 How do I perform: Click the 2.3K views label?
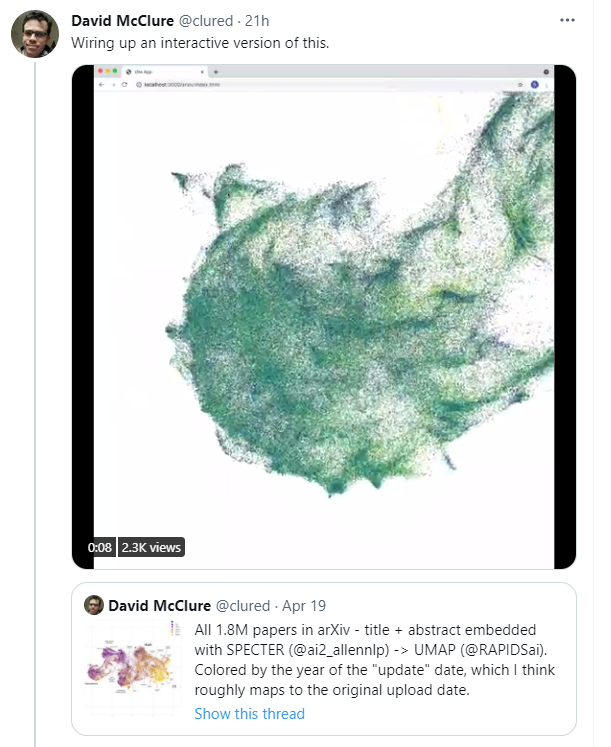point(151,547)
